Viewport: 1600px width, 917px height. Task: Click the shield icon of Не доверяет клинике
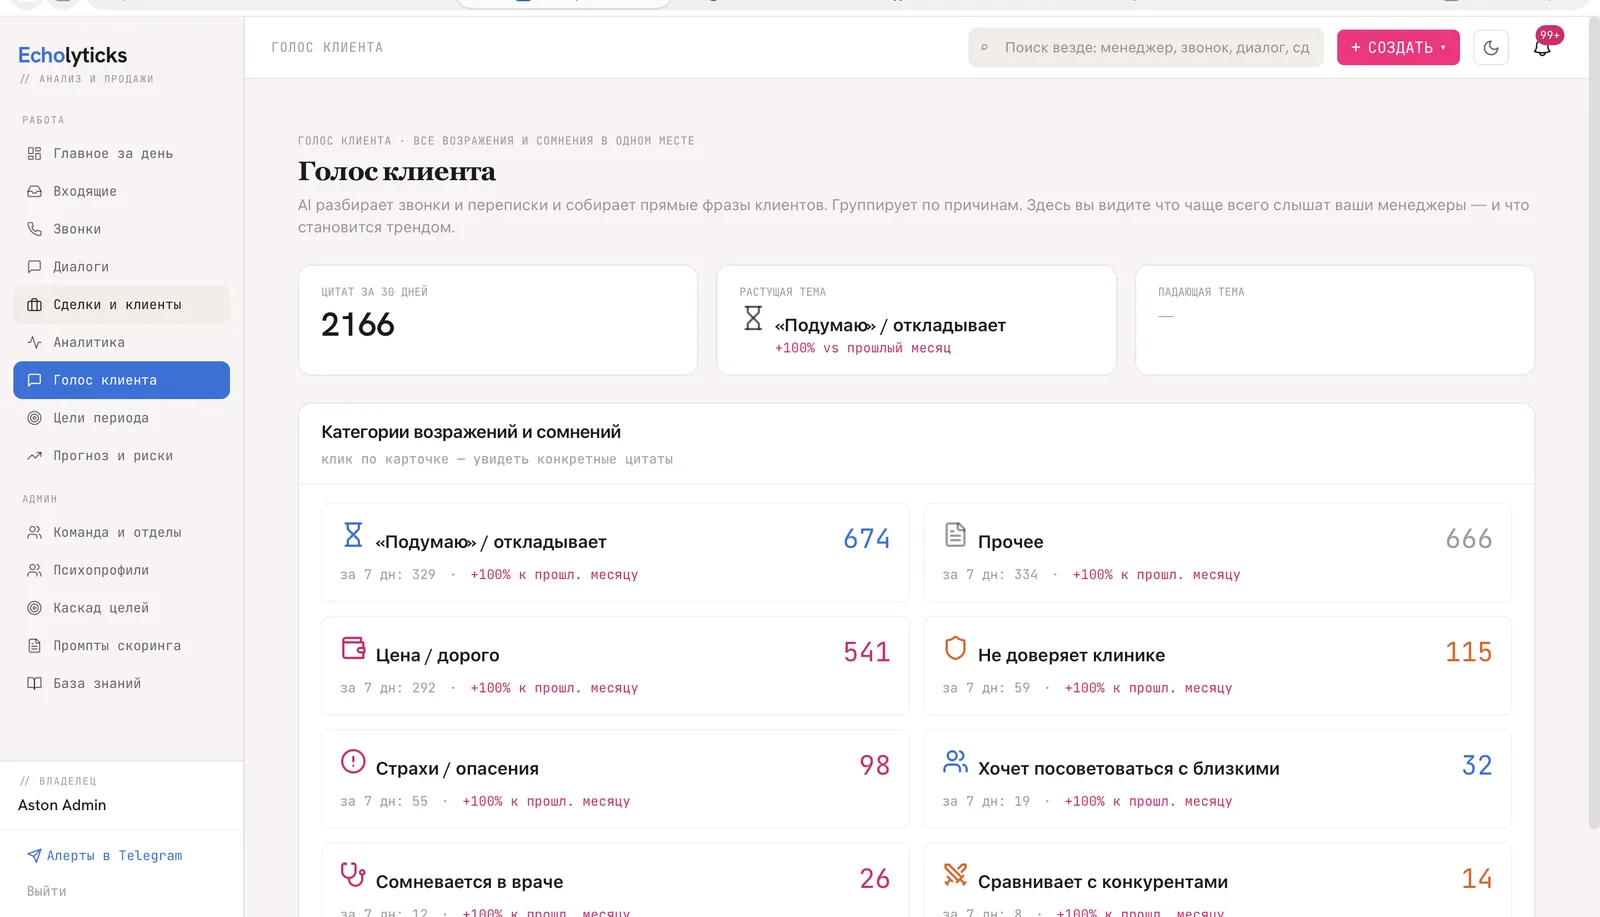tap(955, 648)
